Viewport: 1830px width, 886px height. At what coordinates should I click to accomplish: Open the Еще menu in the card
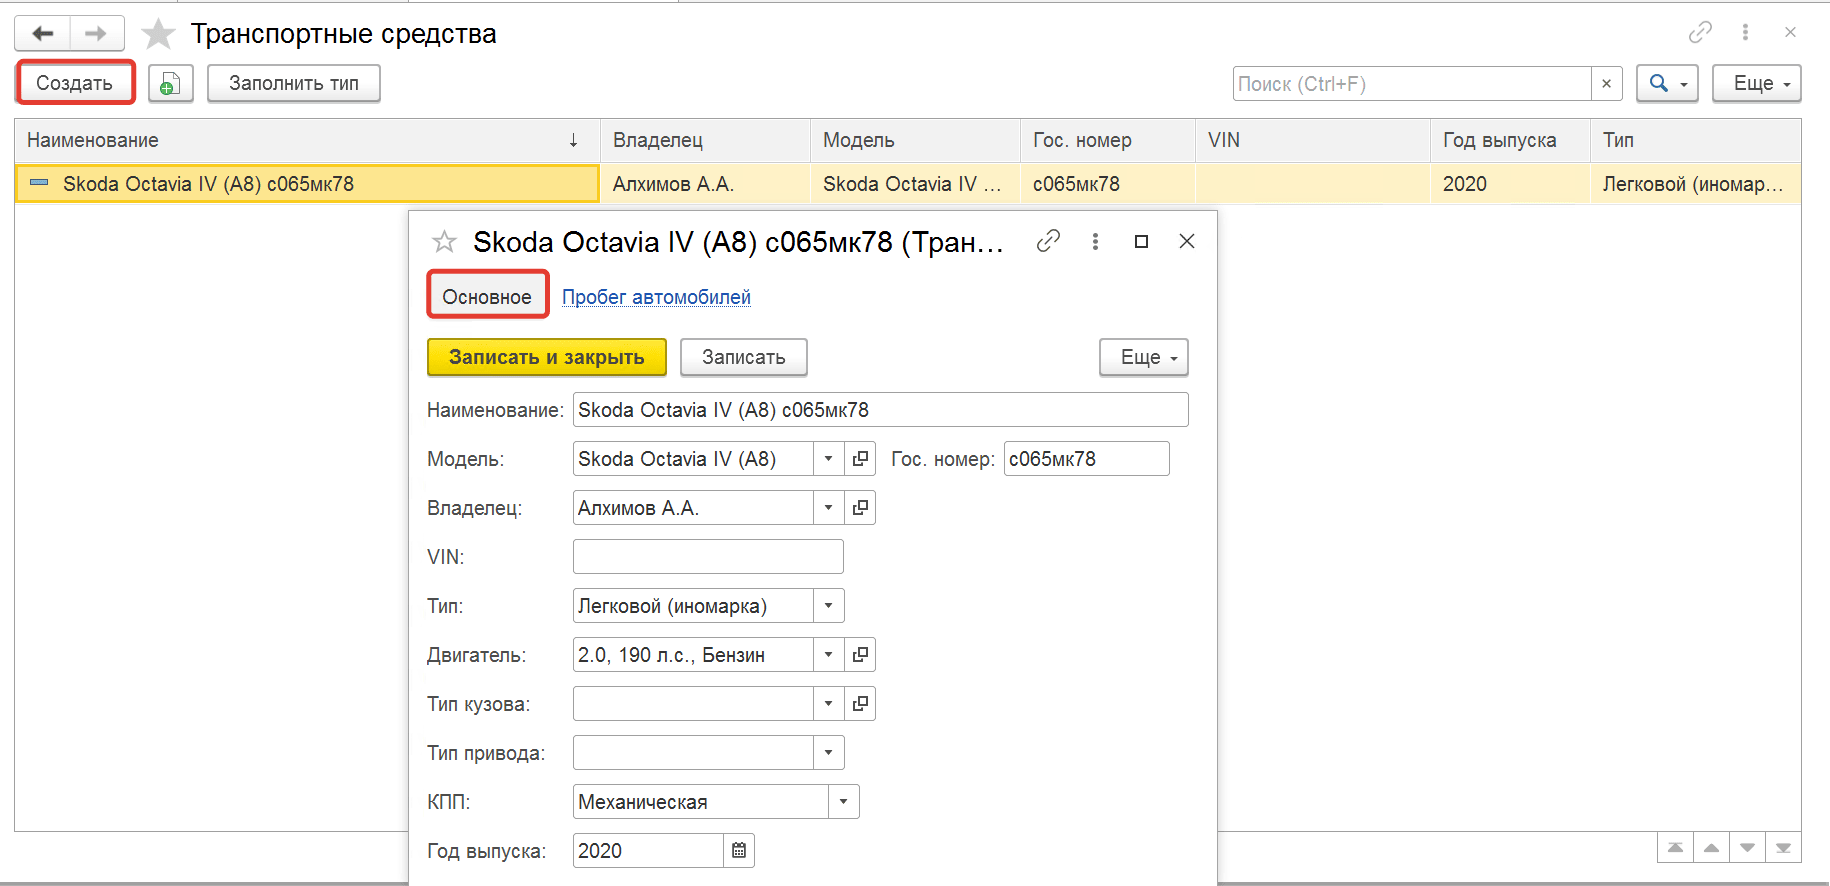(1144, 357)
